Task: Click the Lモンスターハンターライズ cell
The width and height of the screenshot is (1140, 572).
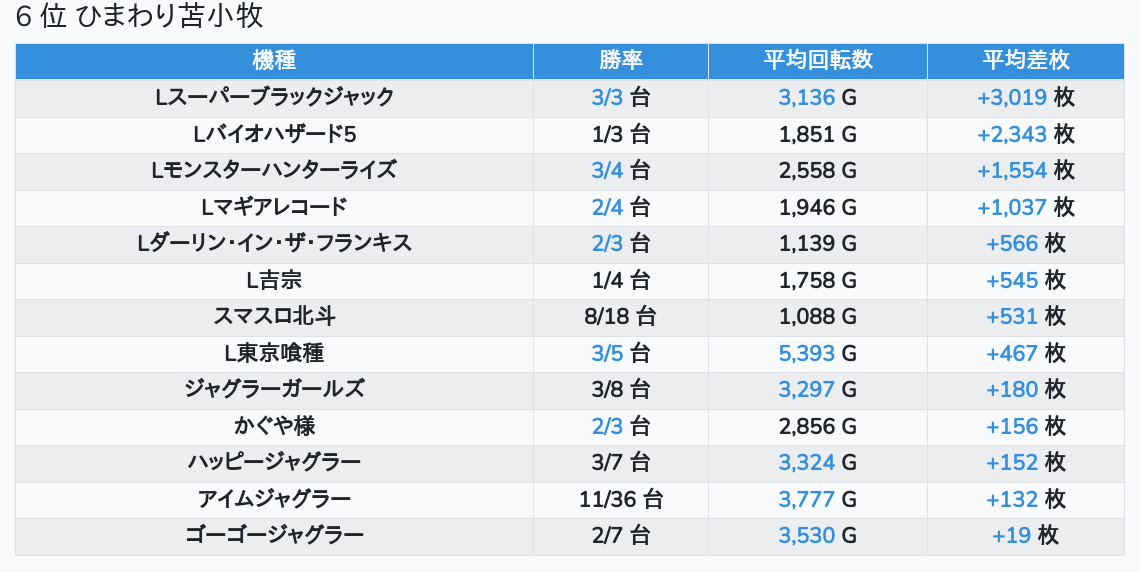Action: 274,170
